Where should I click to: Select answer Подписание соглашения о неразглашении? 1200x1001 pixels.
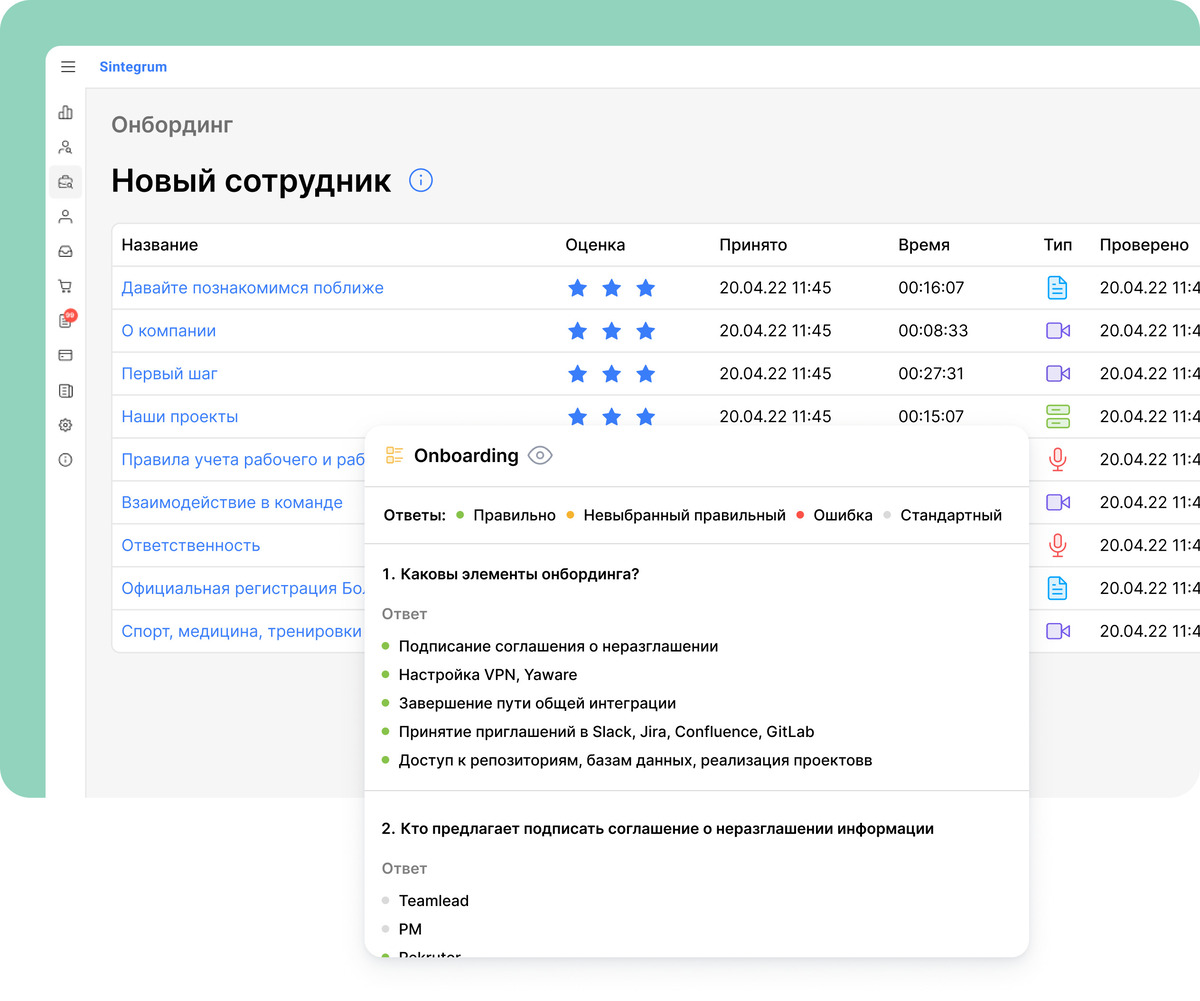tap(558, 646)
